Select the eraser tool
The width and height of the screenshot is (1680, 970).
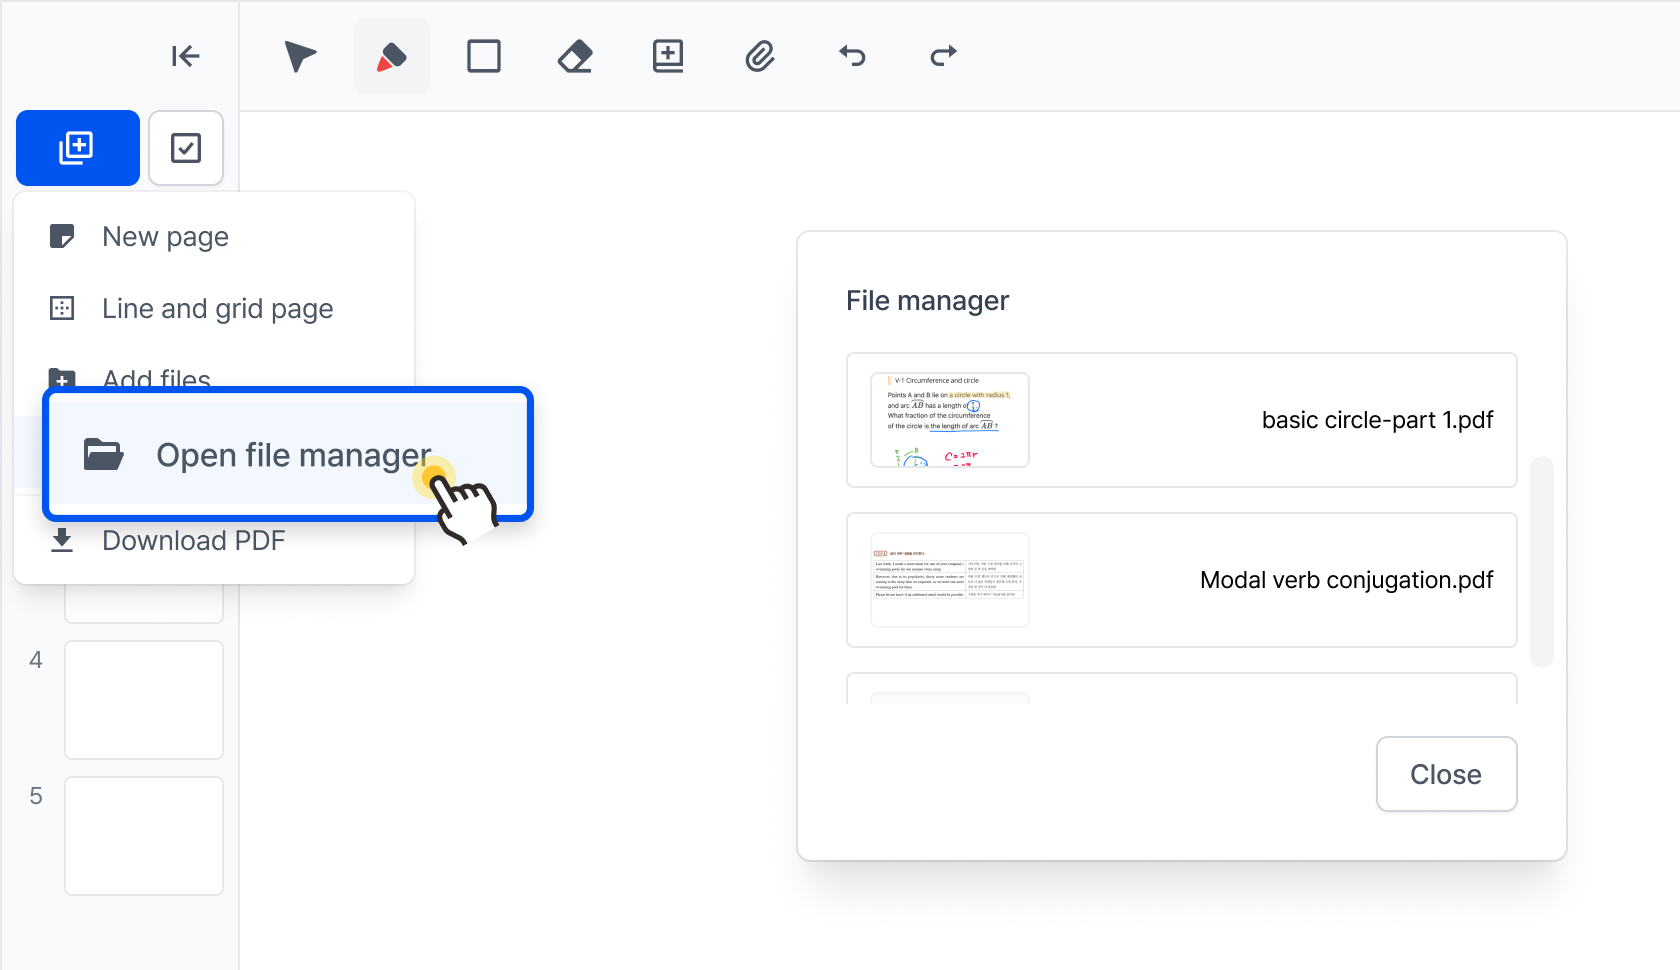[x=575, y=56]
